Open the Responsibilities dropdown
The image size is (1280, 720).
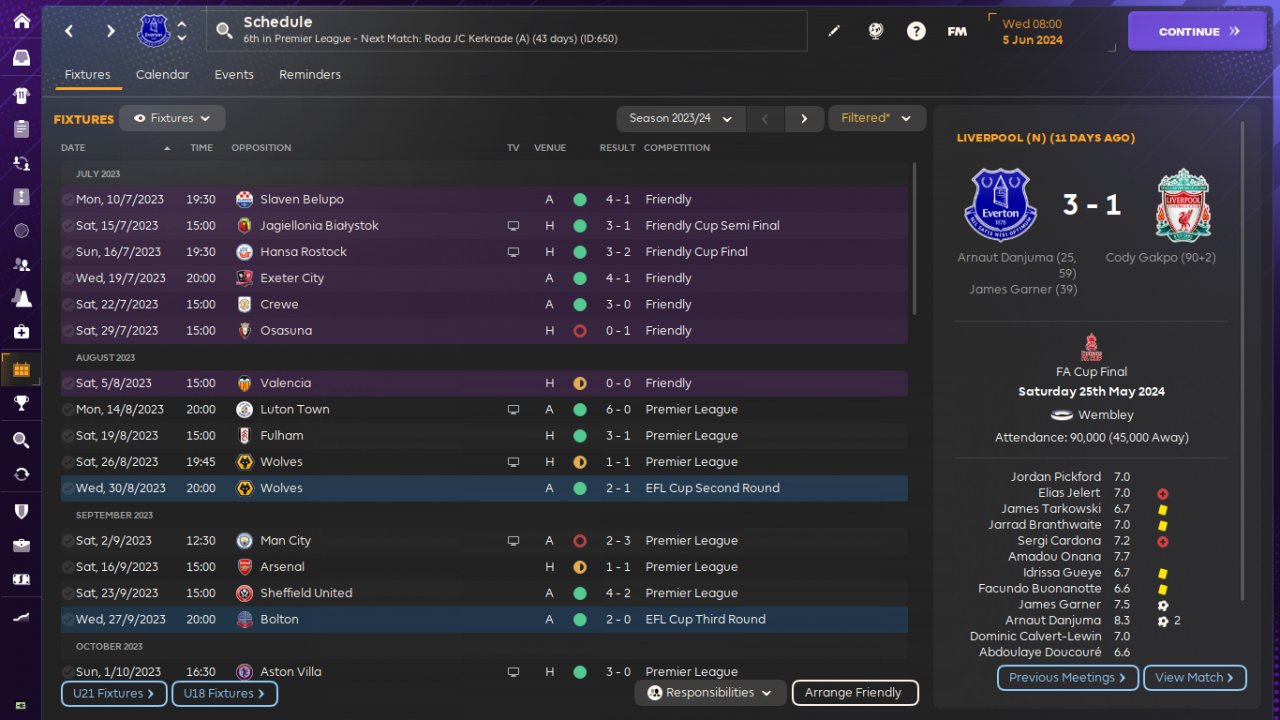click(710, 692)
